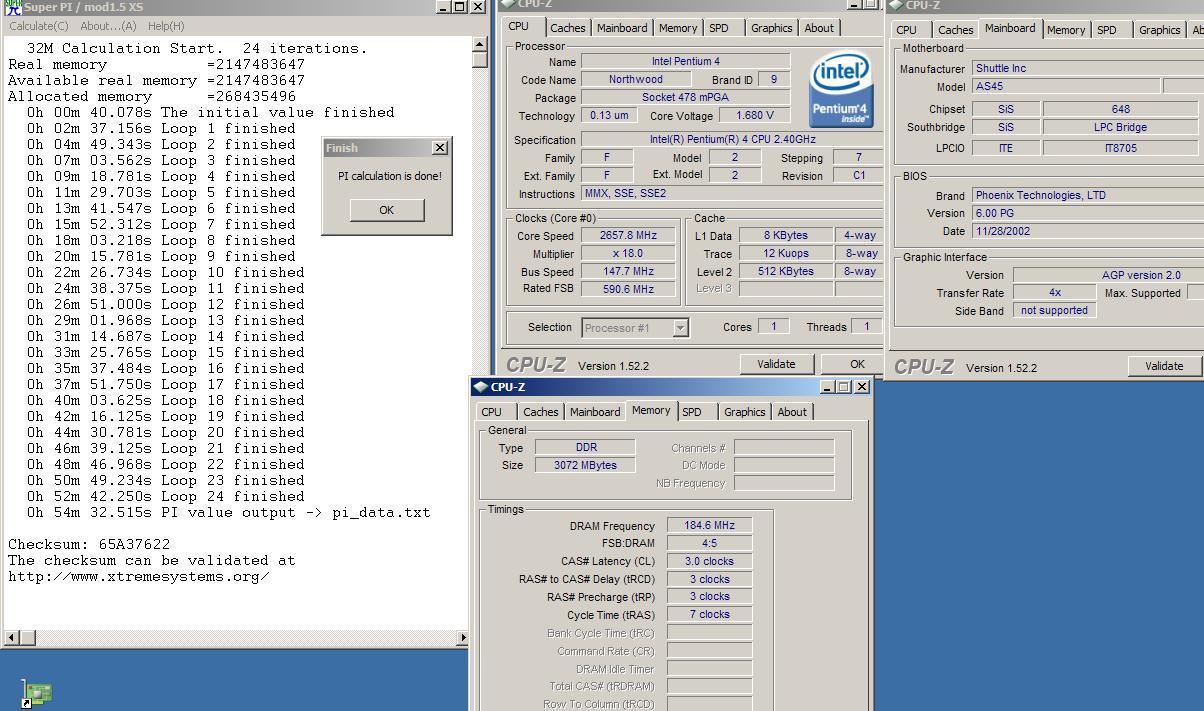Click the Rated FSB 590.6 MHz value

[629, 289]
